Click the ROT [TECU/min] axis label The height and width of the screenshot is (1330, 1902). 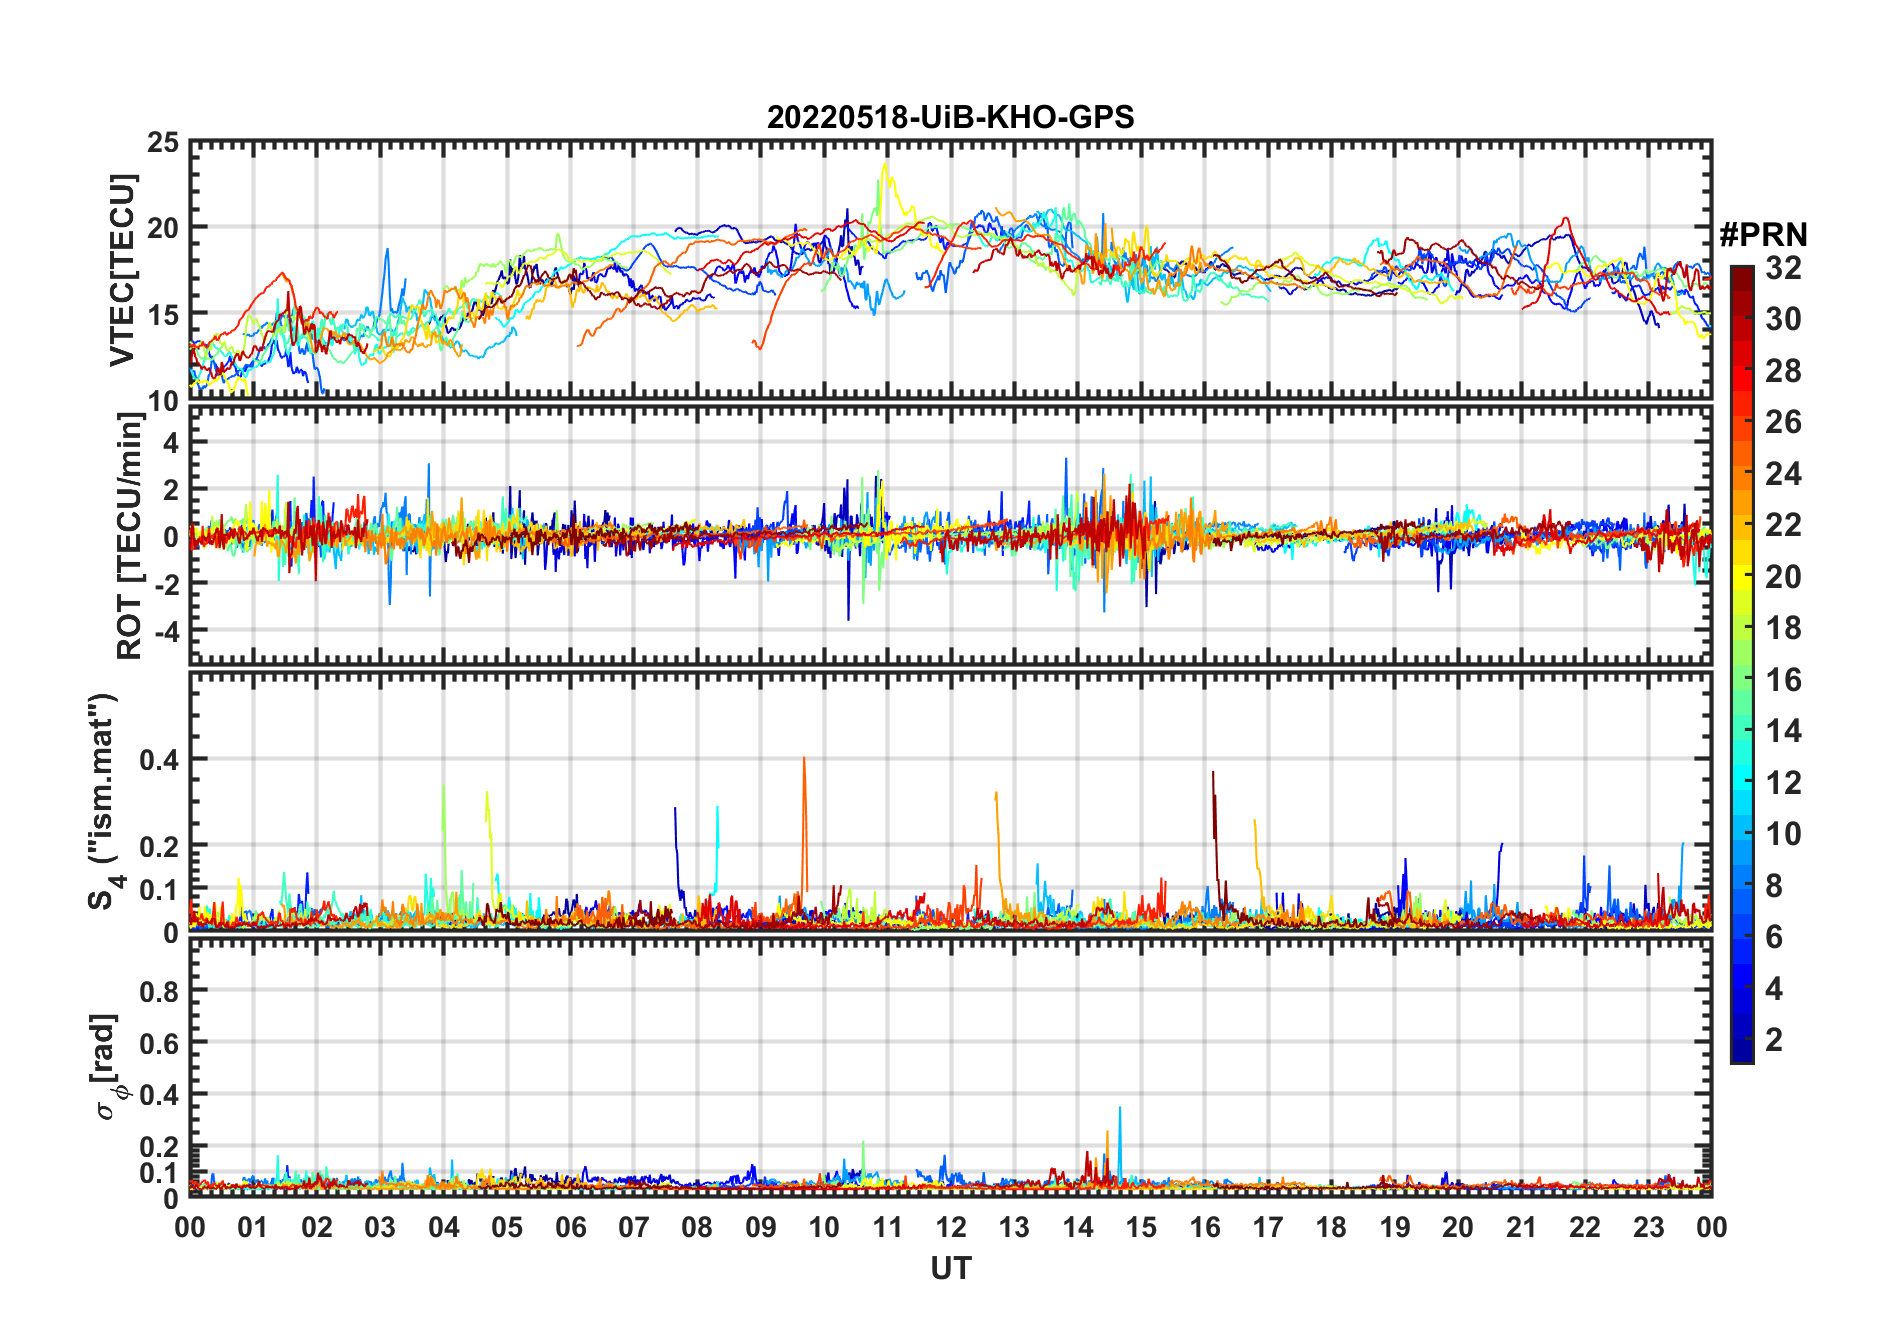[129, 535]
